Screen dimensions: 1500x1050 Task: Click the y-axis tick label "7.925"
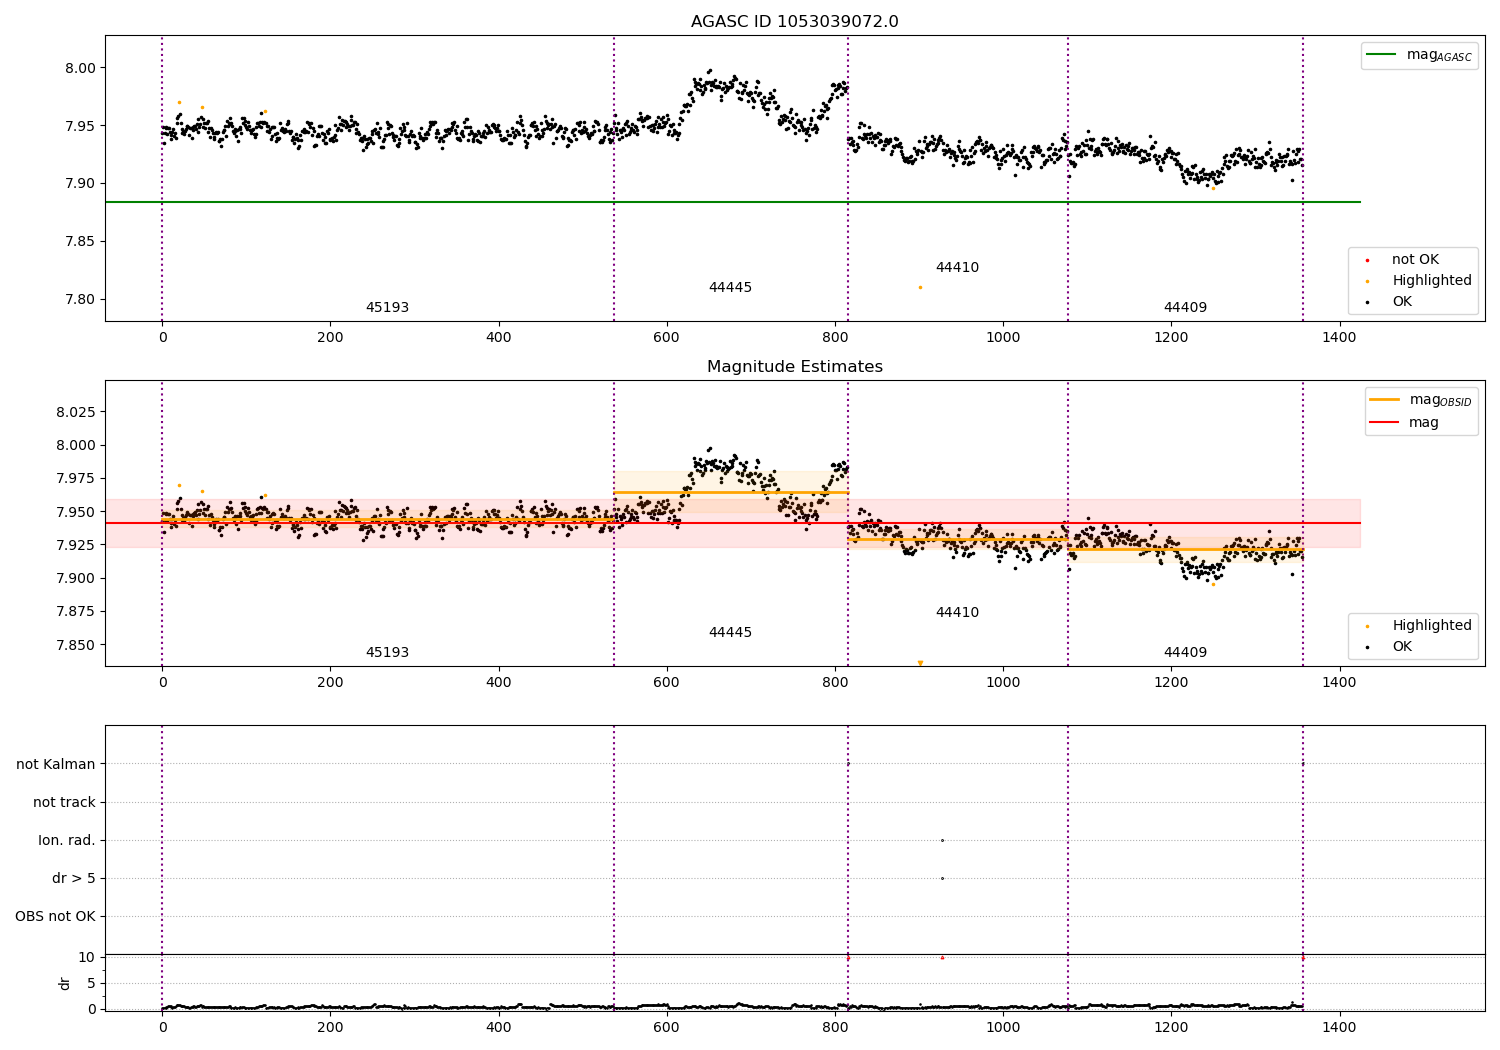pyautogui.click(x=76, y=545)
